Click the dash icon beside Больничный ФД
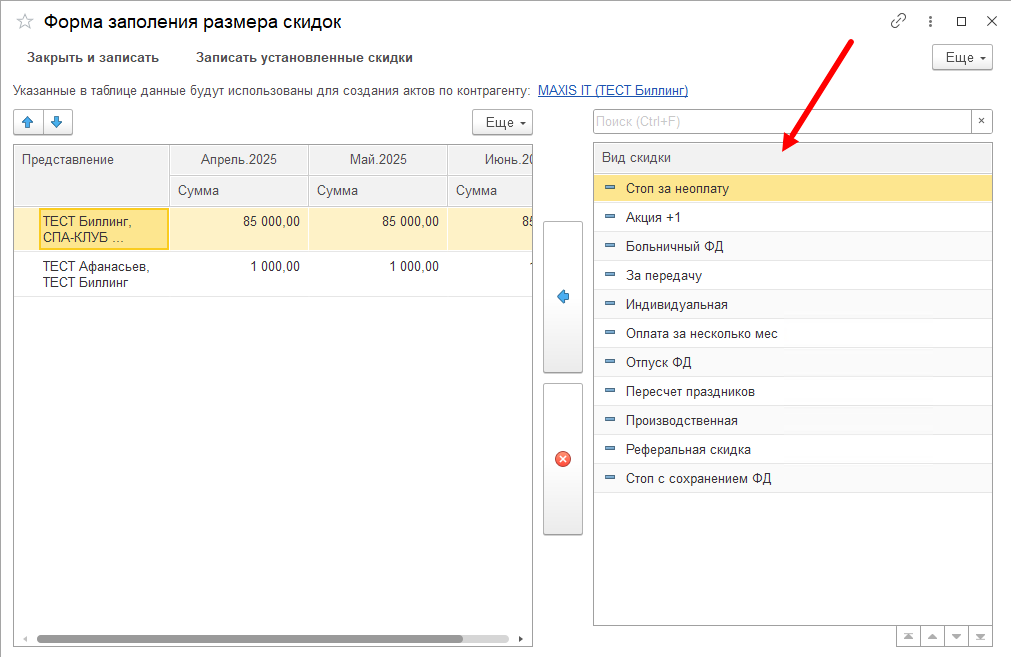The image size is (1011, 657). 610,246
